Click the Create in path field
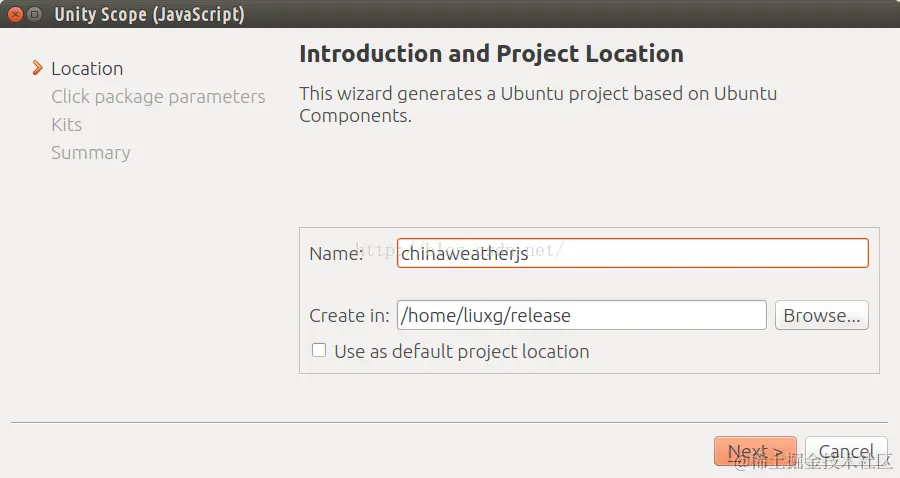The width and height of the screenshot is (900, 478). pyautogui.click(x=581, y=315)
